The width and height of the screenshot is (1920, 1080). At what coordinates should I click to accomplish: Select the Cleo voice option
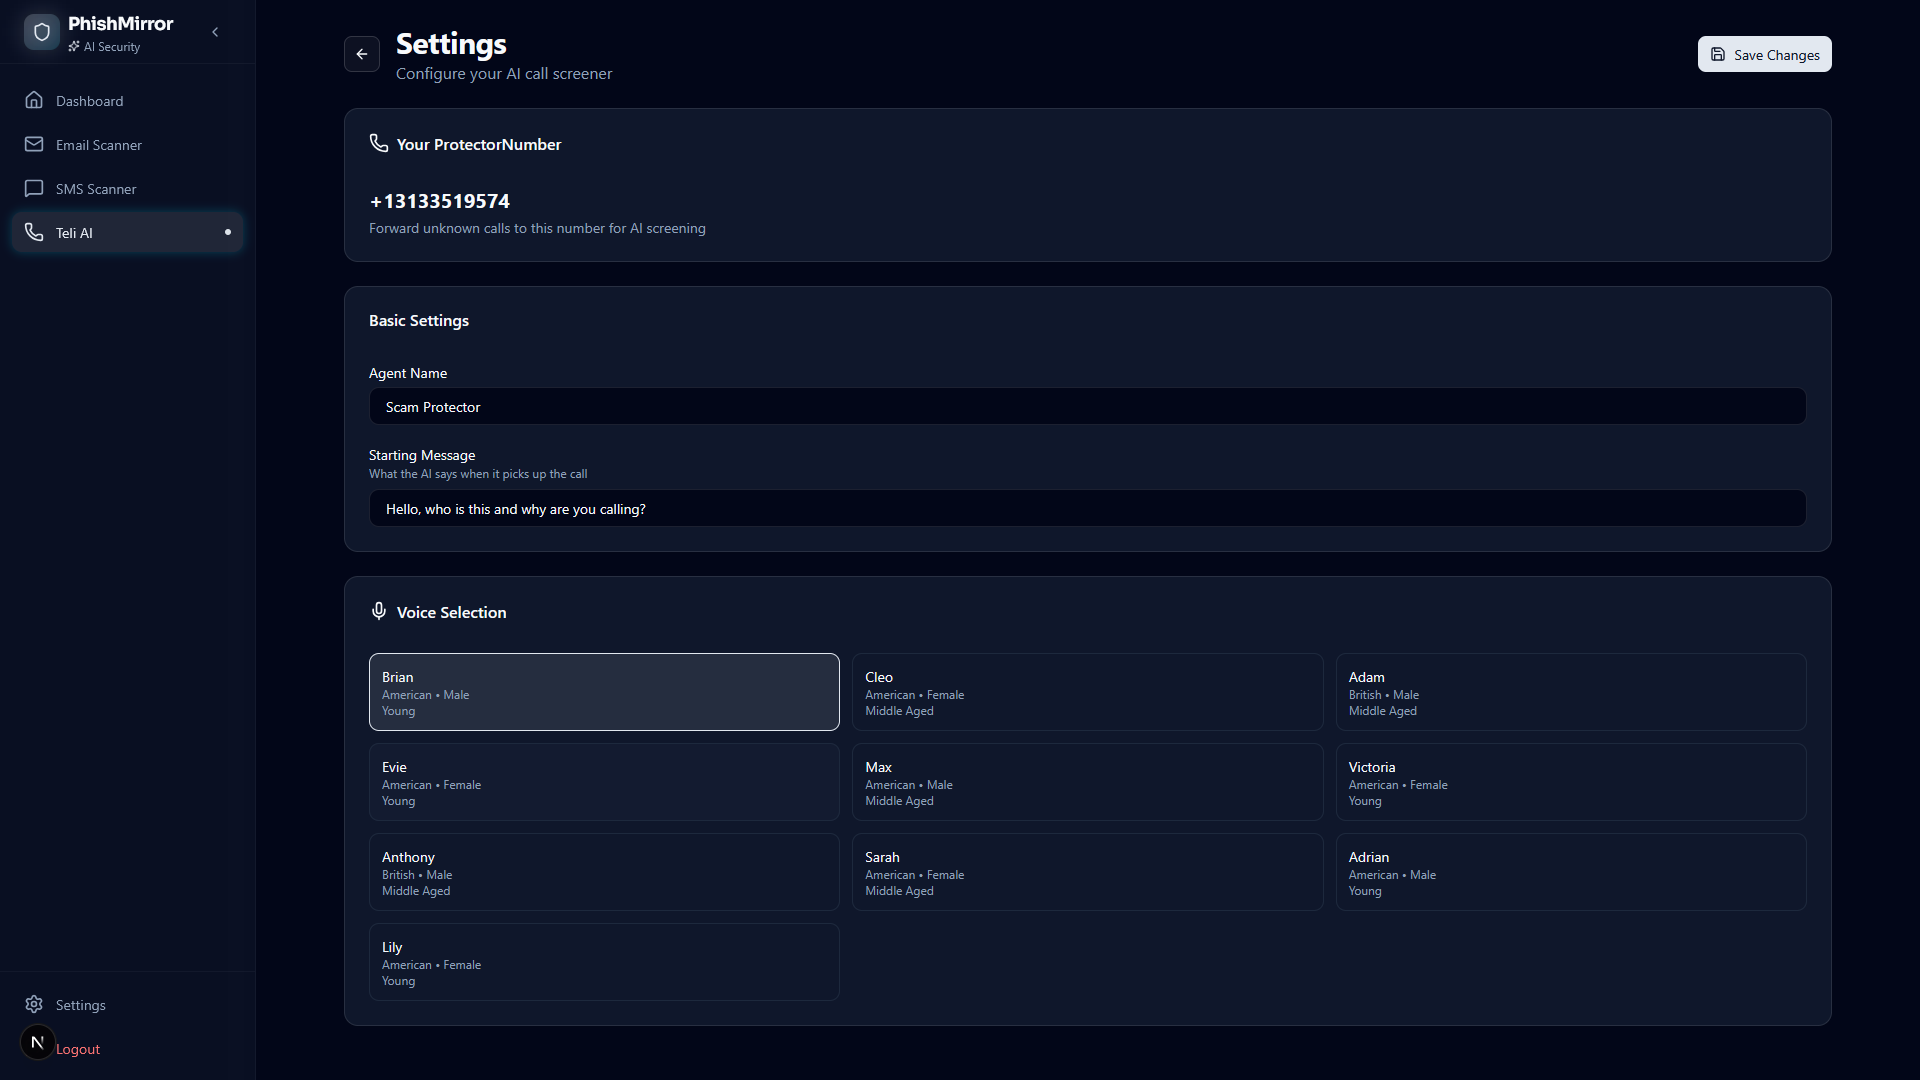click(1087, 692)
